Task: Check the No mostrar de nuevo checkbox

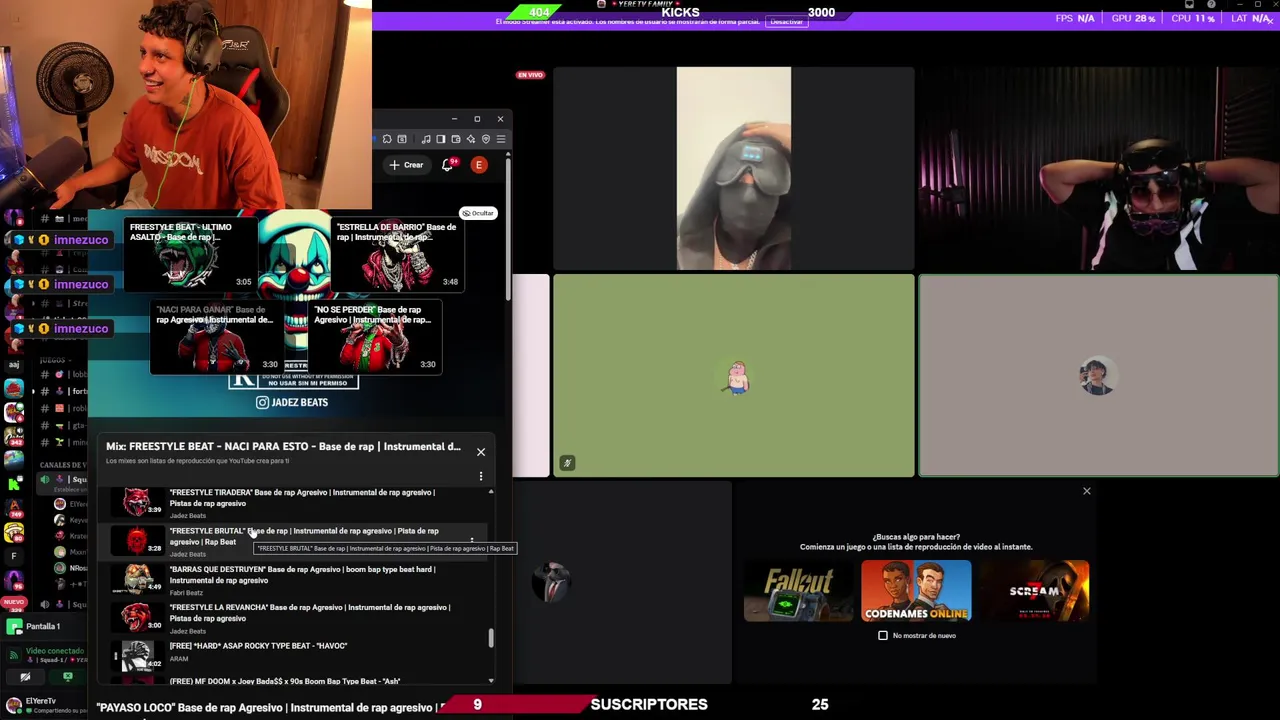Action: (x=883, y=636)
